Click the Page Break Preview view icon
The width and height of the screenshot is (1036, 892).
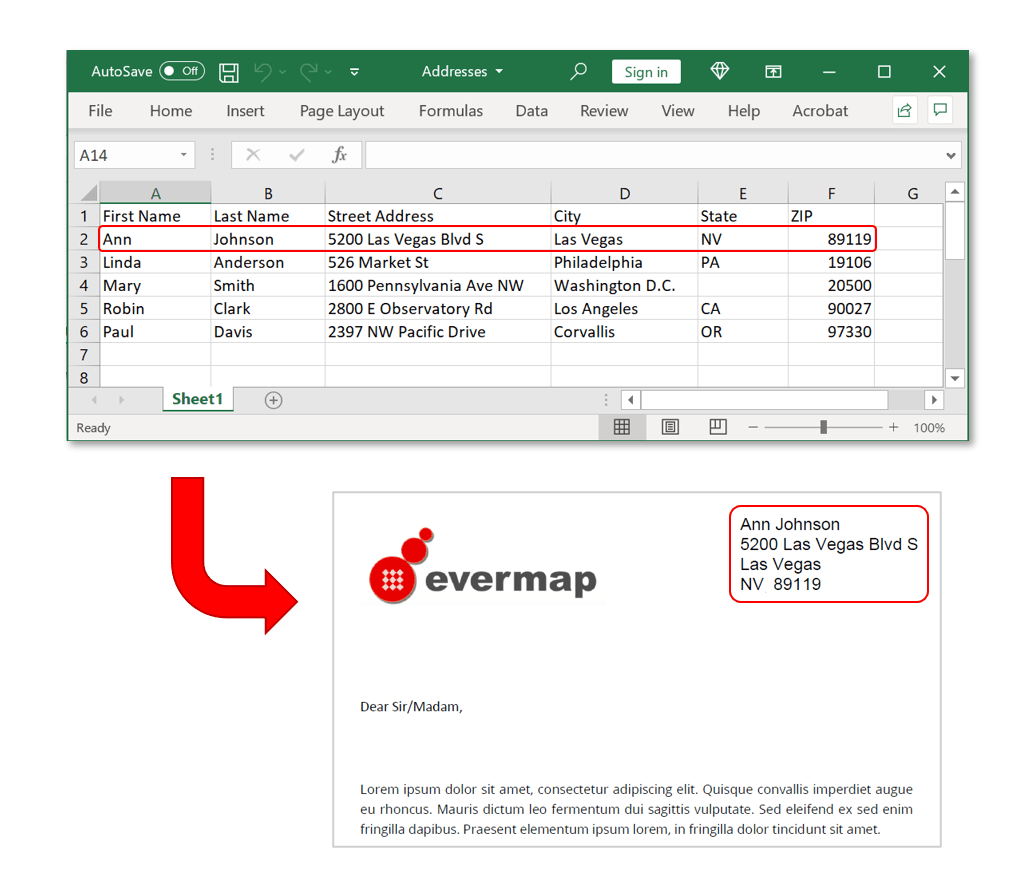[x=717, y=427]
